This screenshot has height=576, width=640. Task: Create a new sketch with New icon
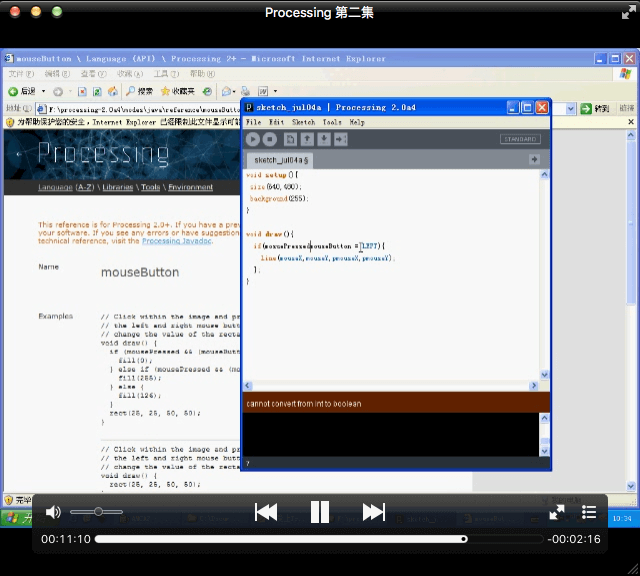(290, 139)
